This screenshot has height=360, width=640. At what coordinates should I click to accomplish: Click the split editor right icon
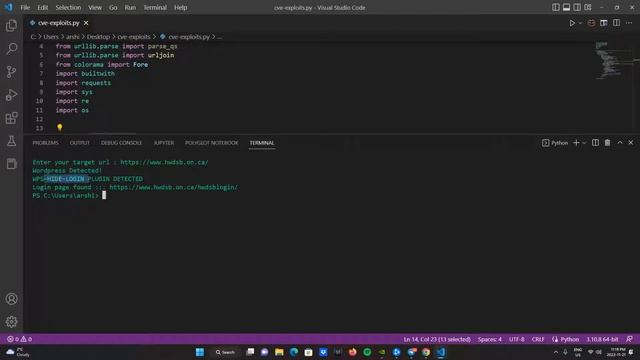[616, 23]
